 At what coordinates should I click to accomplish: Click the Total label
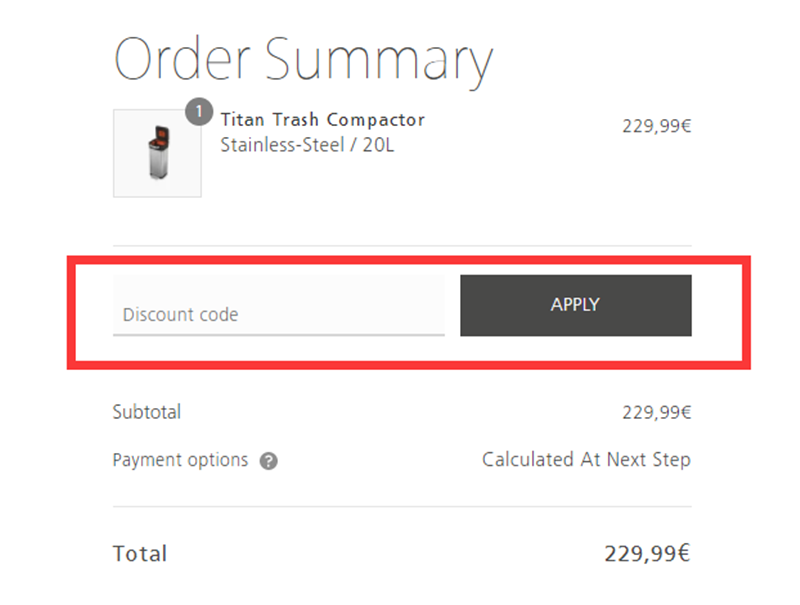click(x=140, y=553)
